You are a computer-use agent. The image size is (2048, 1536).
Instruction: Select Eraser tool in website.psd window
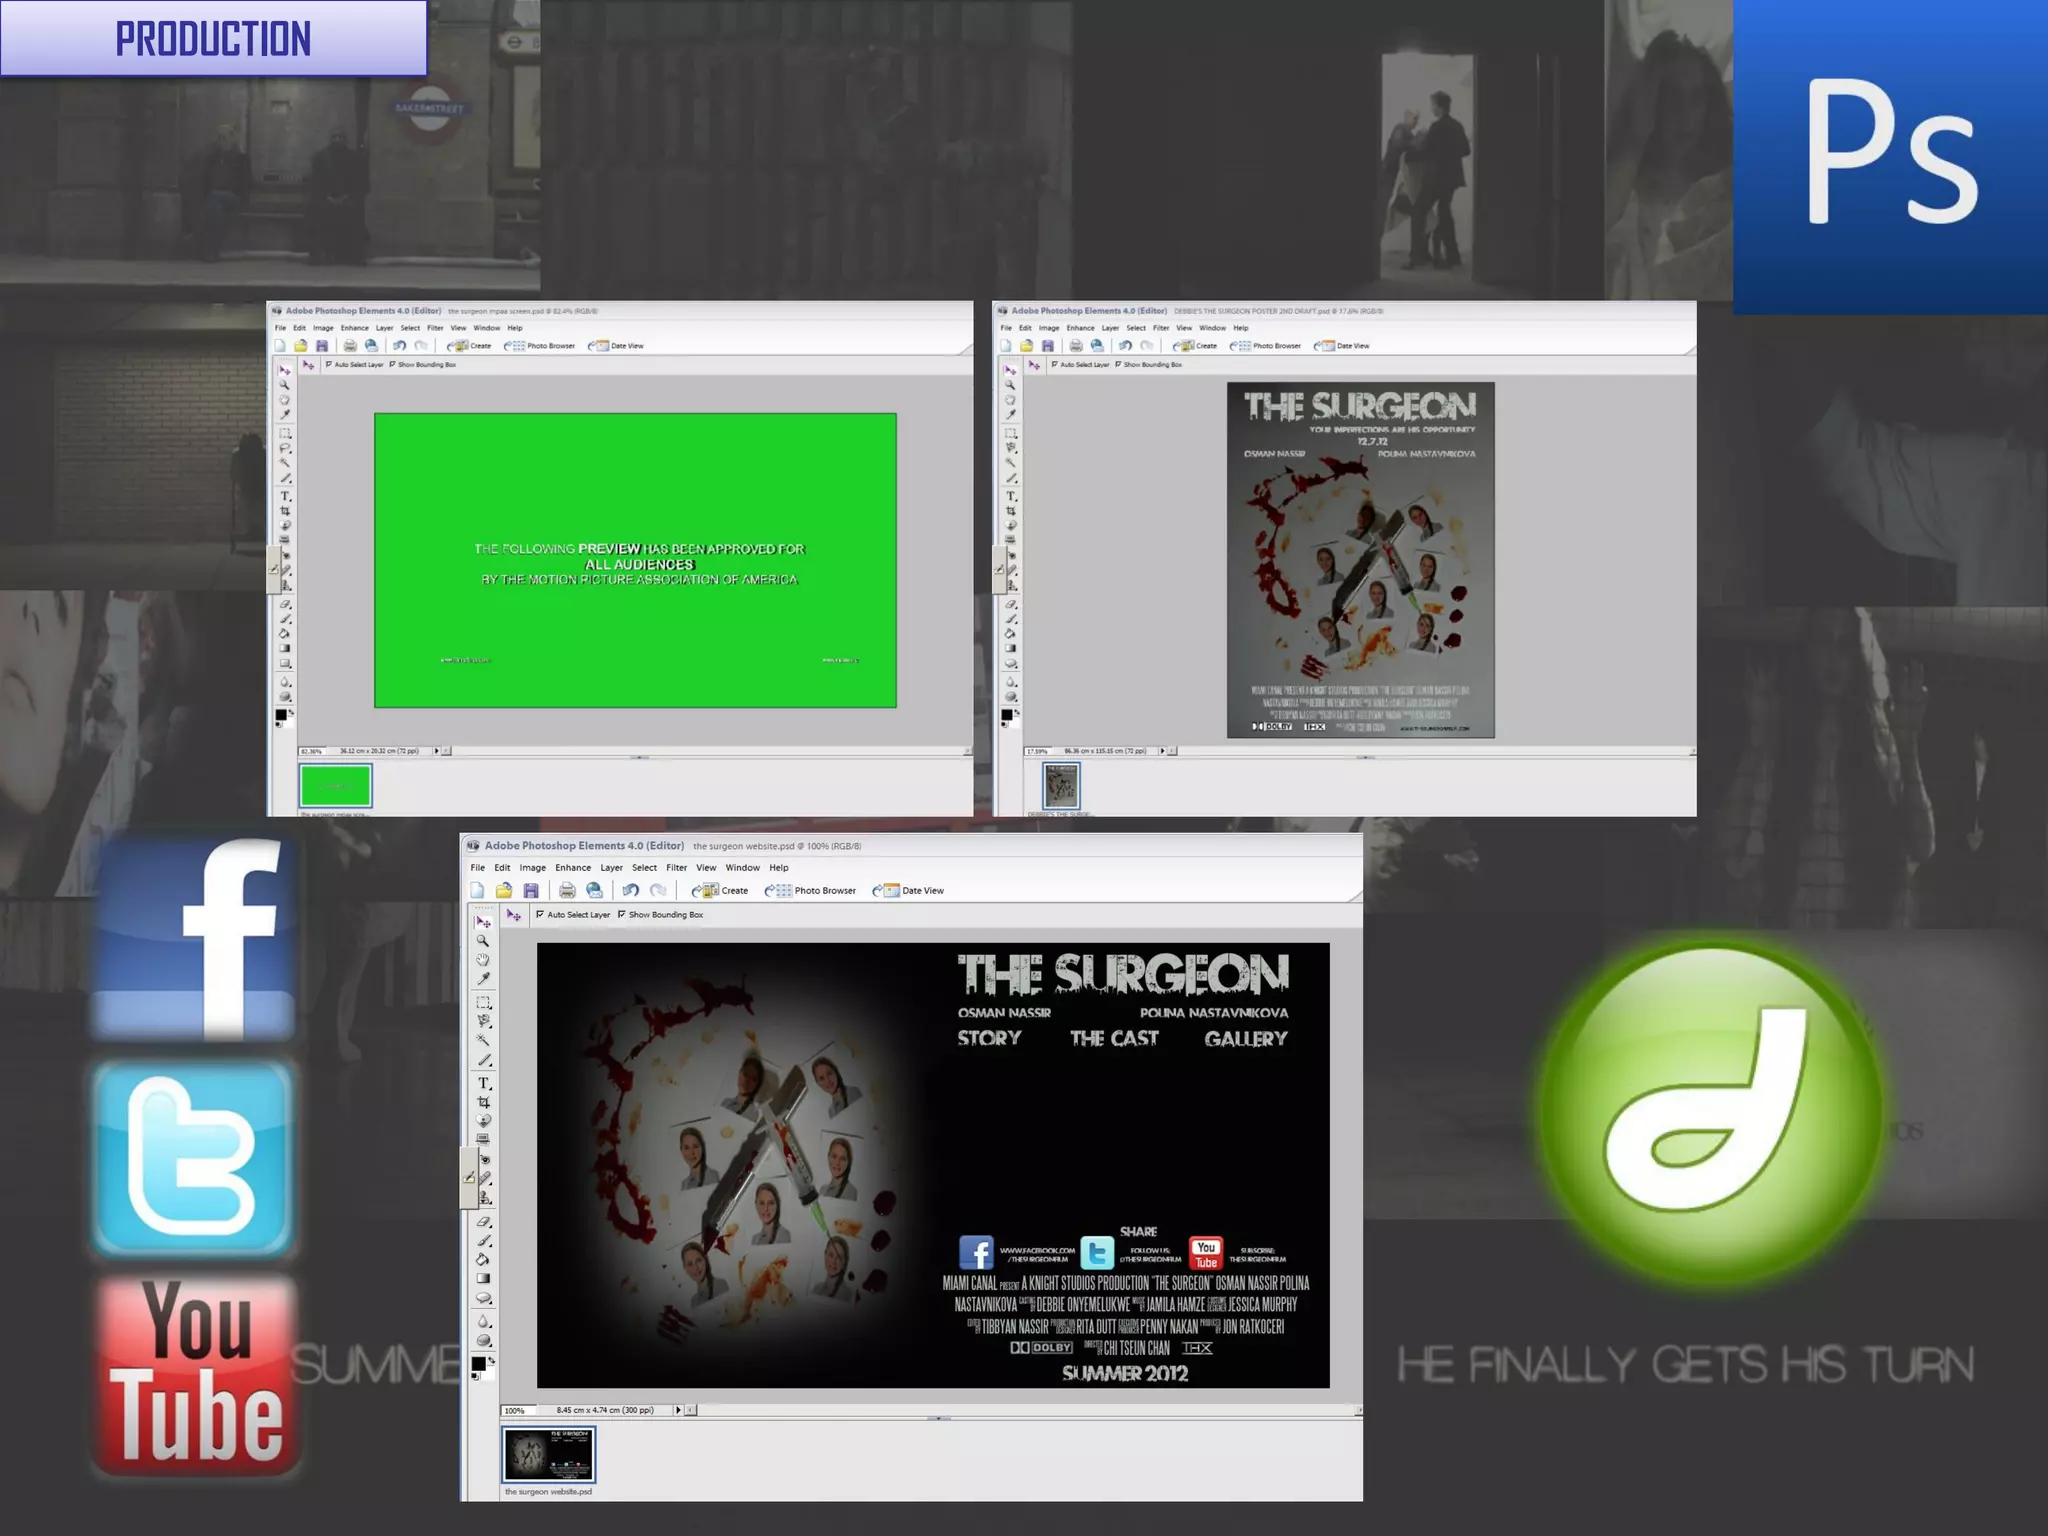[484, 1222]
